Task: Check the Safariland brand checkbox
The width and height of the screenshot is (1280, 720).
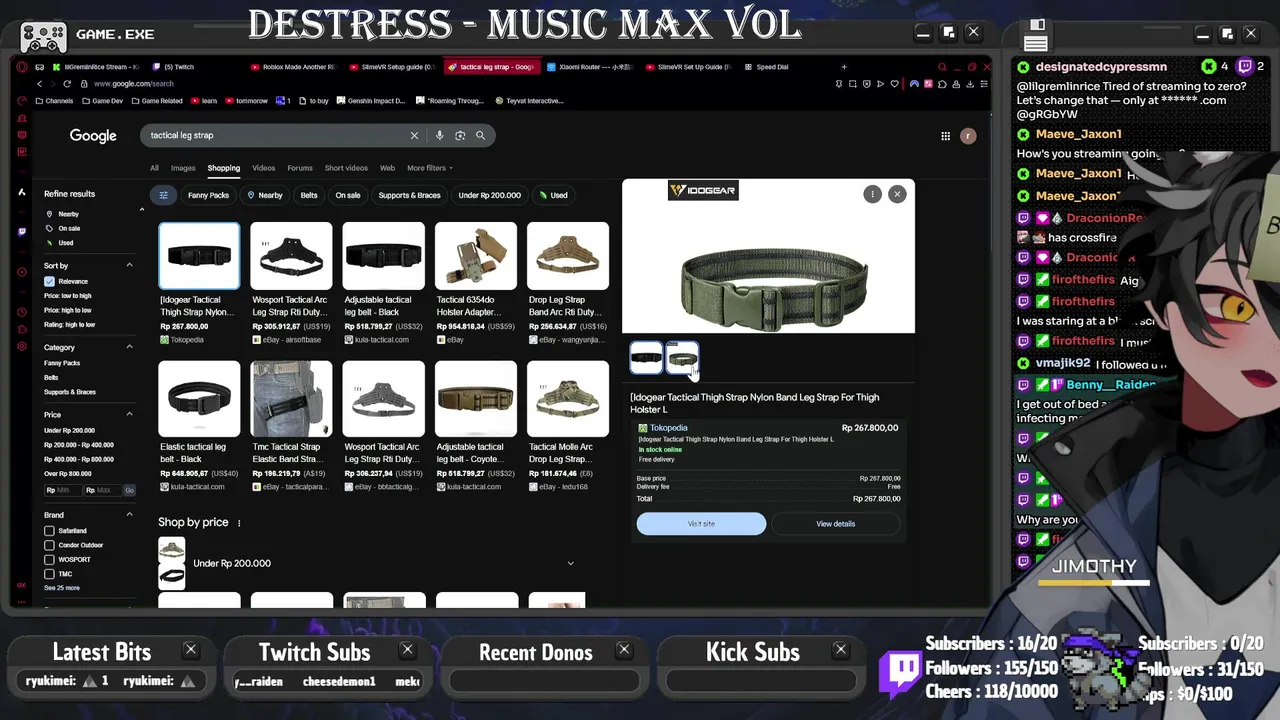Action: click(49, 531)
